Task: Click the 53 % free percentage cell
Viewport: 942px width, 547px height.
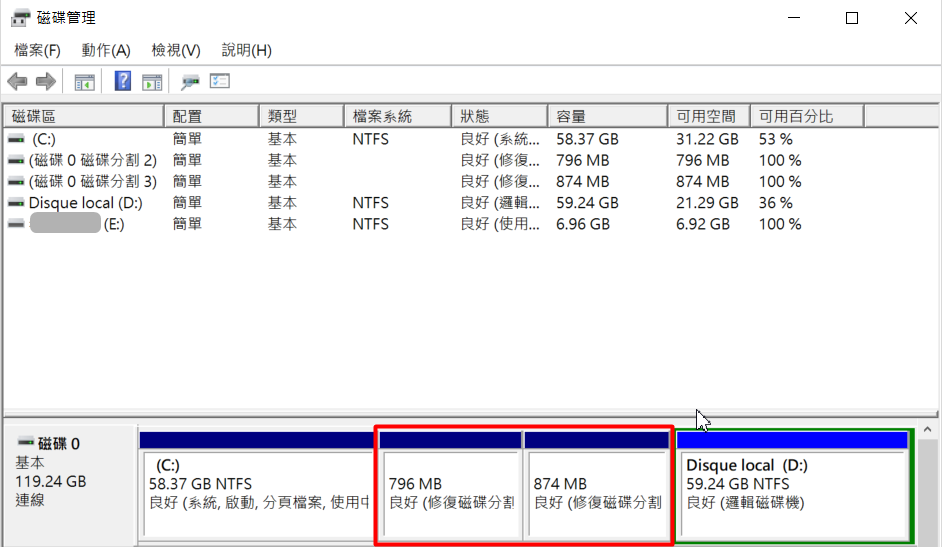Action: 776,139
